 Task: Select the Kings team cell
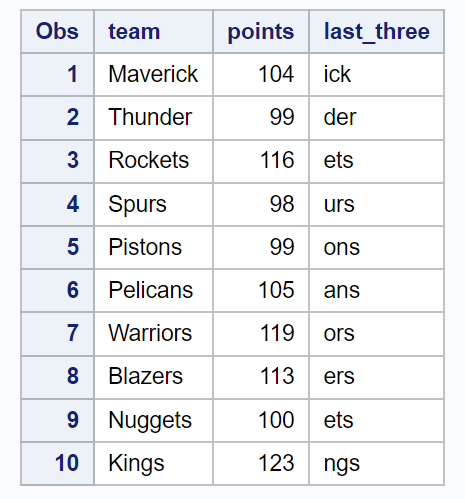154,463
